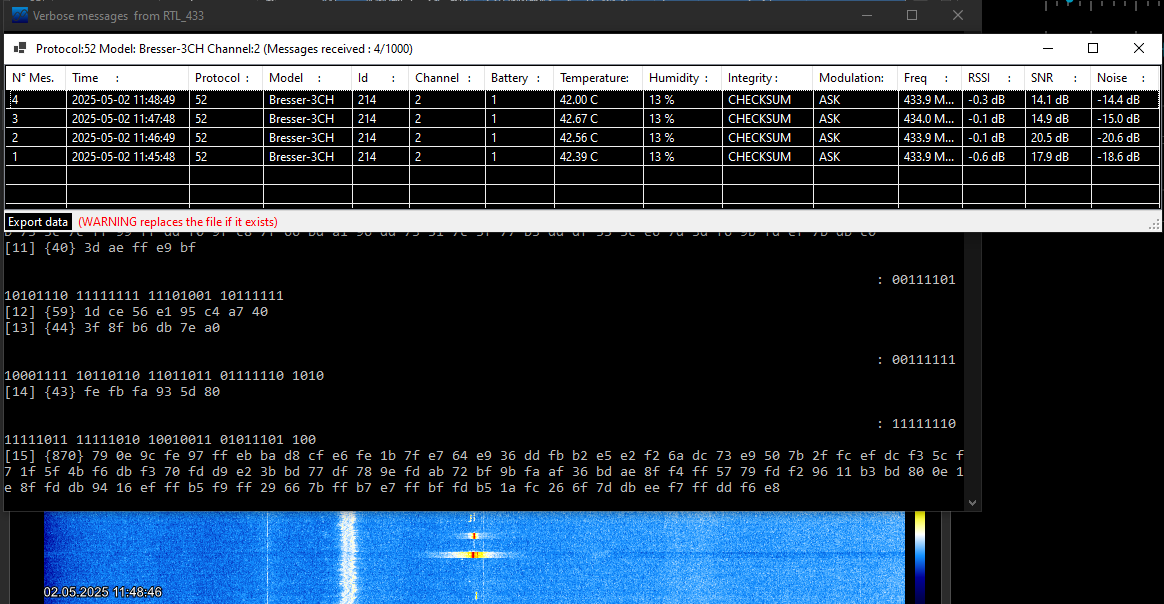Click the Verbose messages window title icon

click(x=20, y=16)
